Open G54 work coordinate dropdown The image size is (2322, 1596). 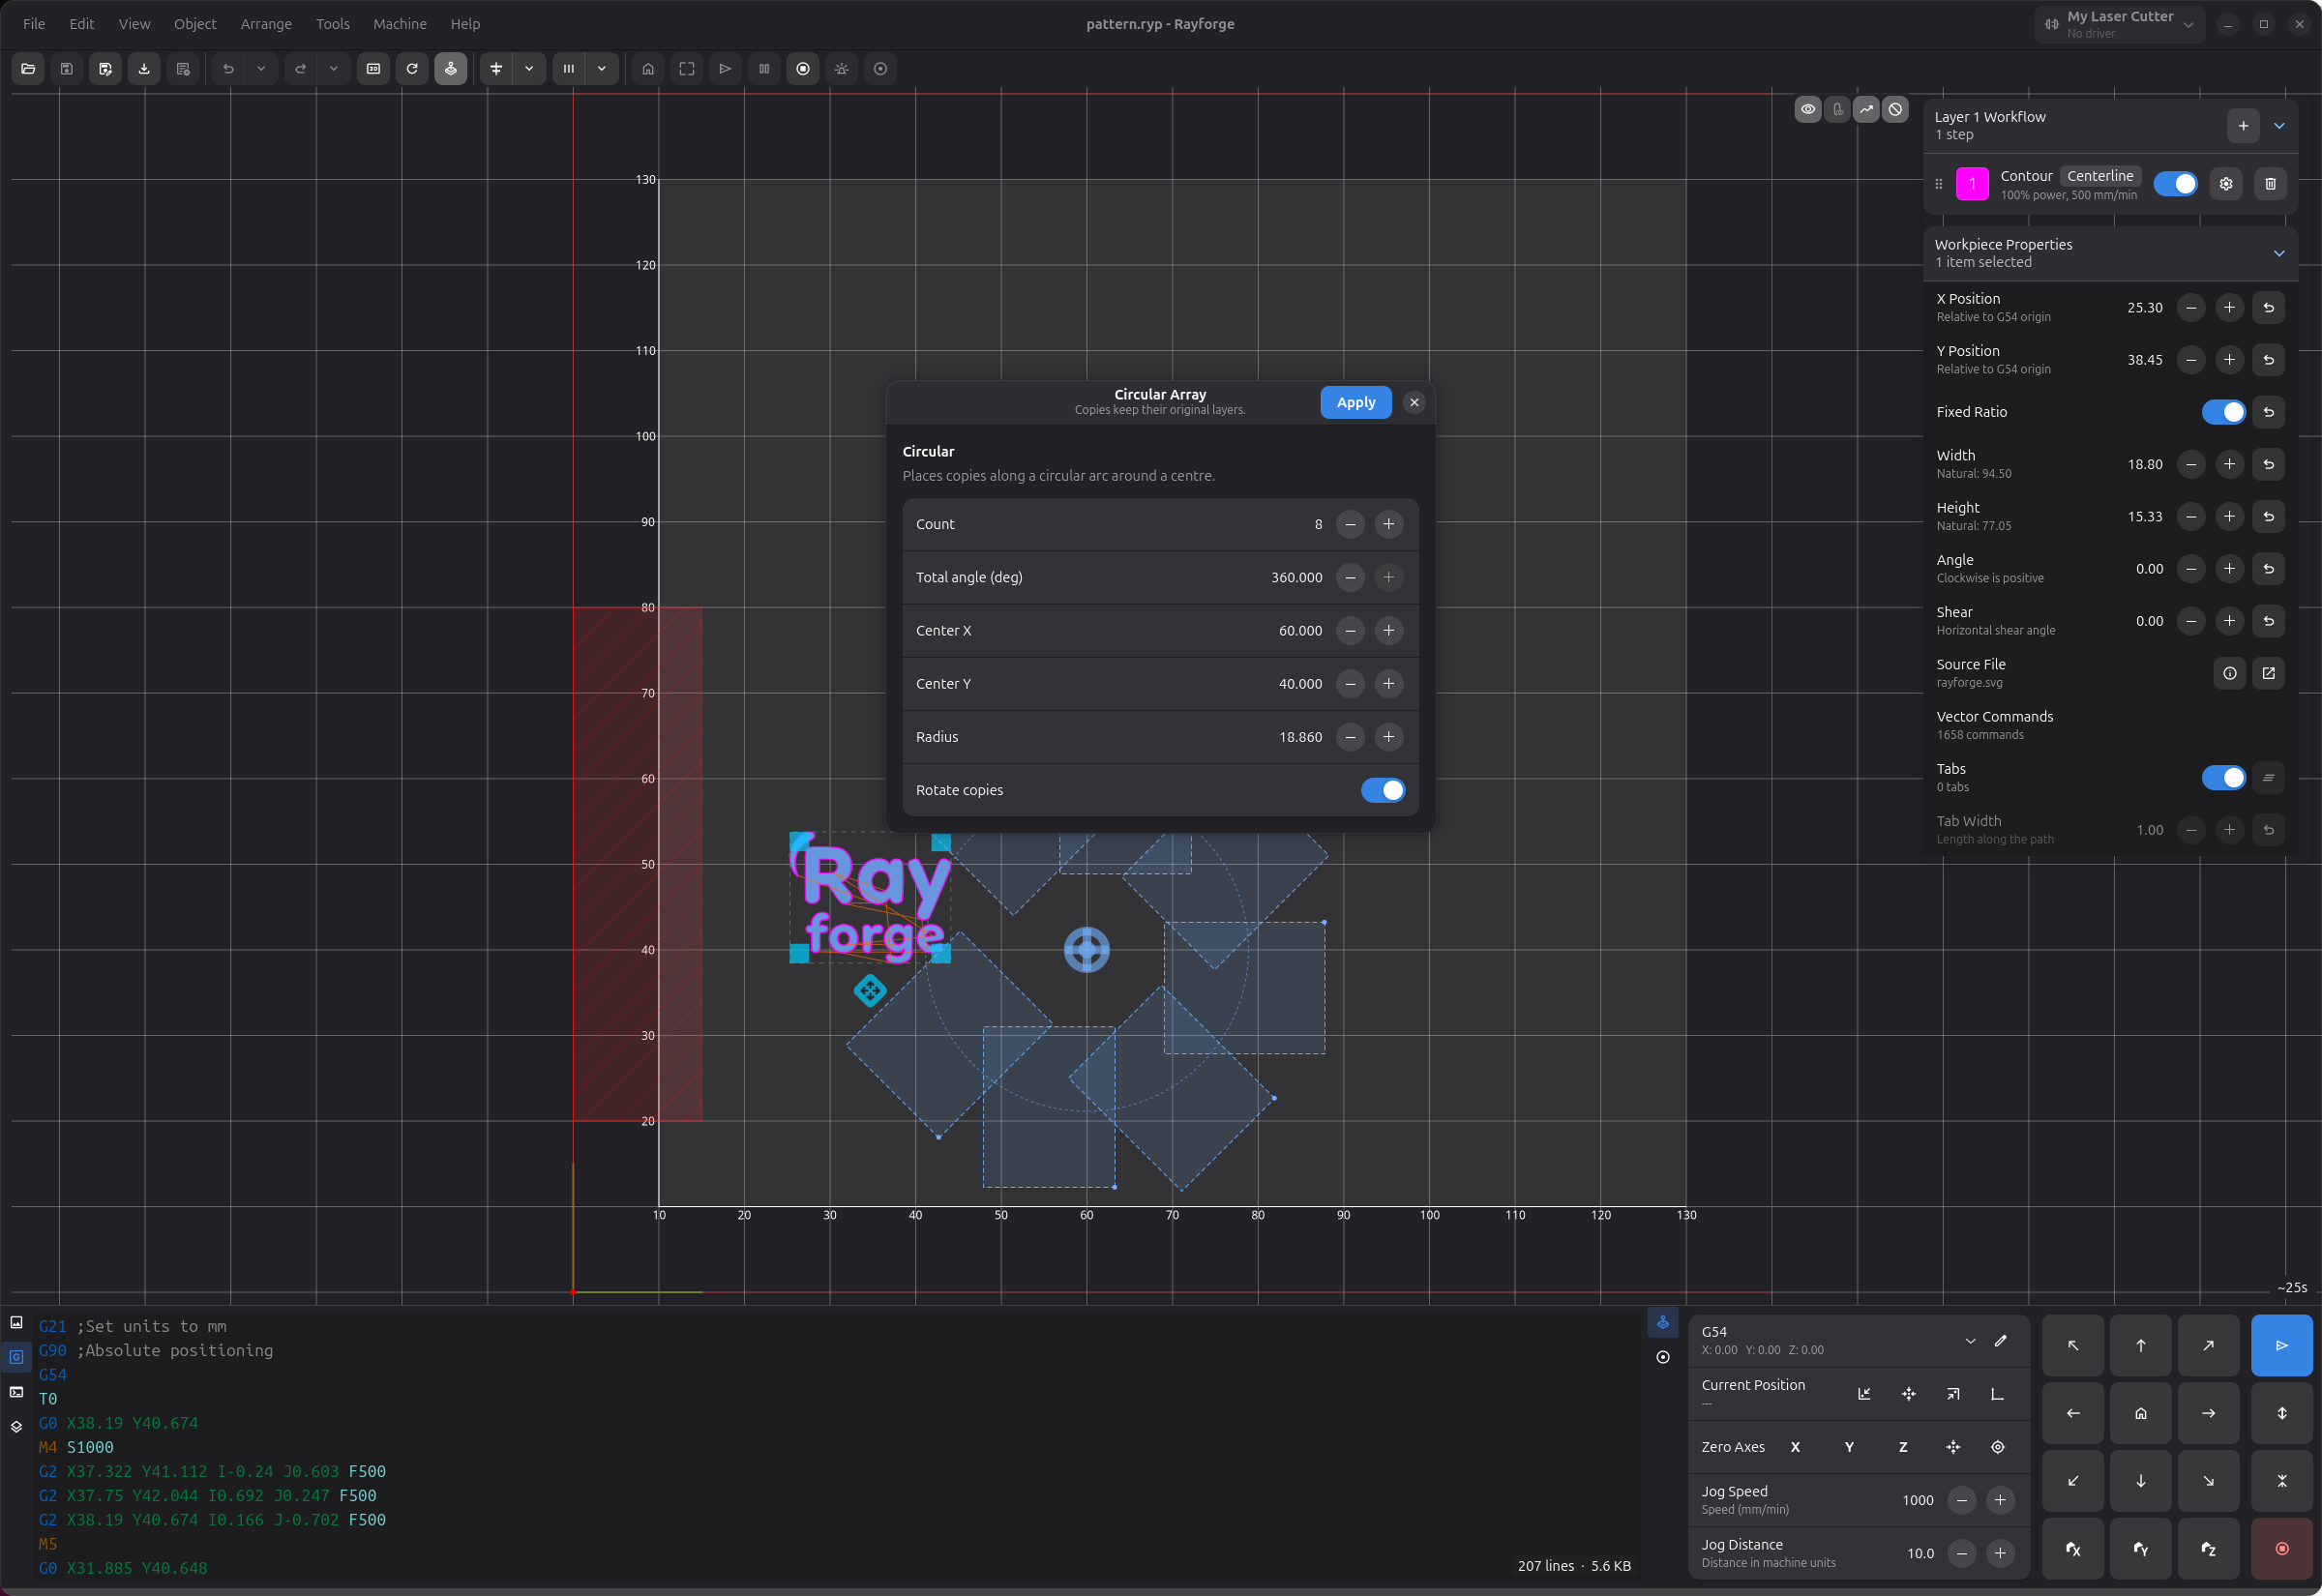coord(1970,1341)
